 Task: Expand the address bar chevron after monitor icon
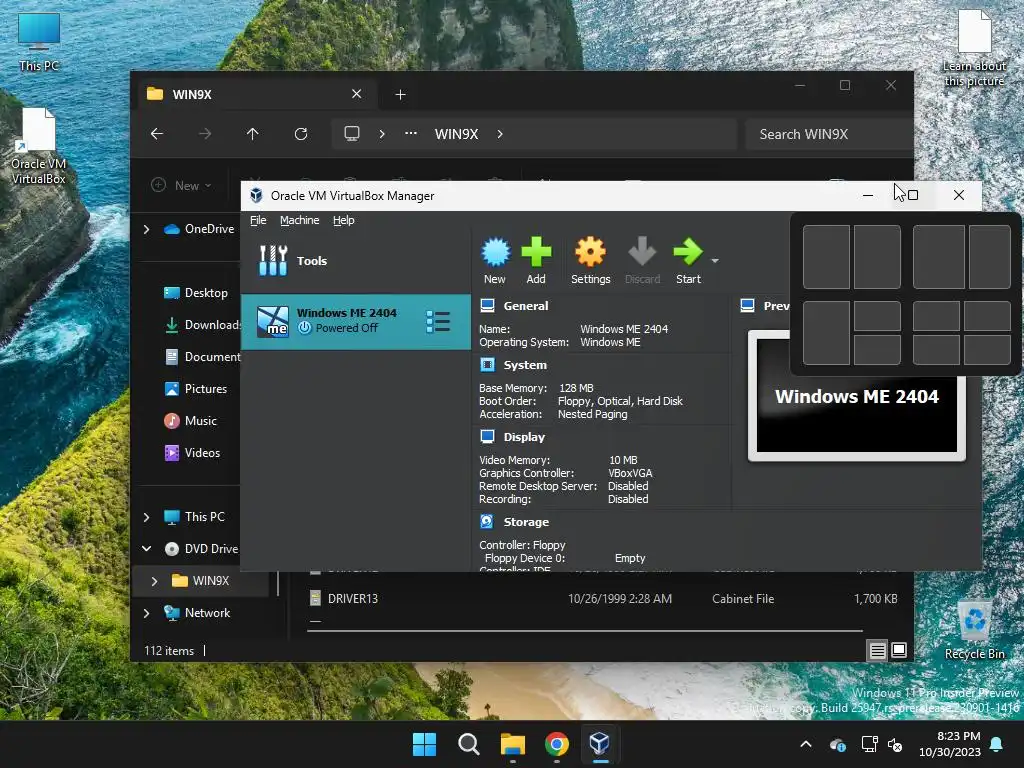click(x=382, y=134)
